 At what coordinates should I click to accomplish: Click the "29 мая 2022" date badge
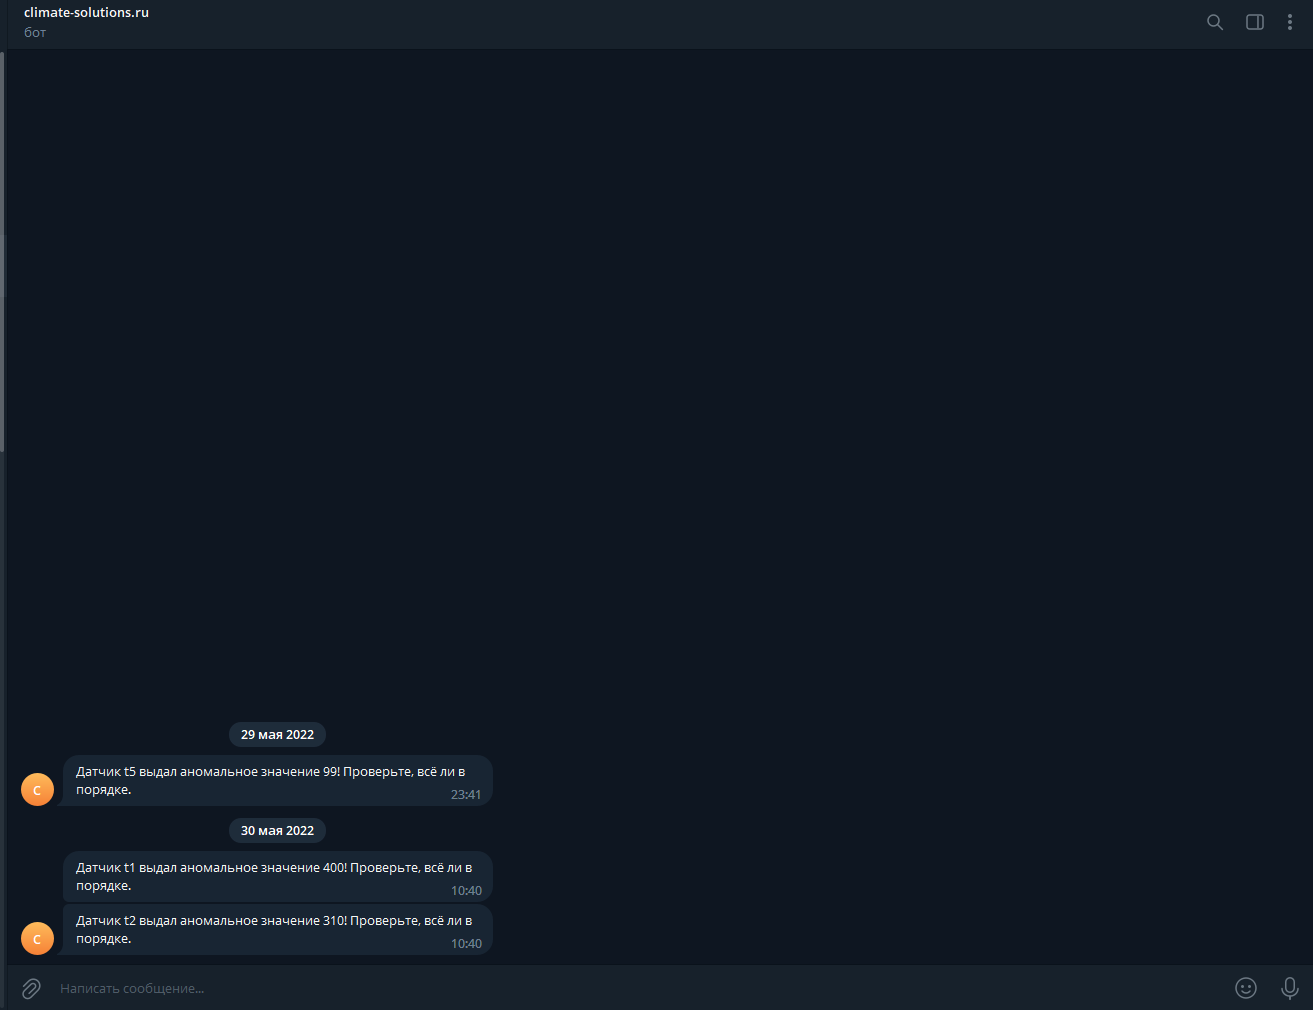click(277, 735)
